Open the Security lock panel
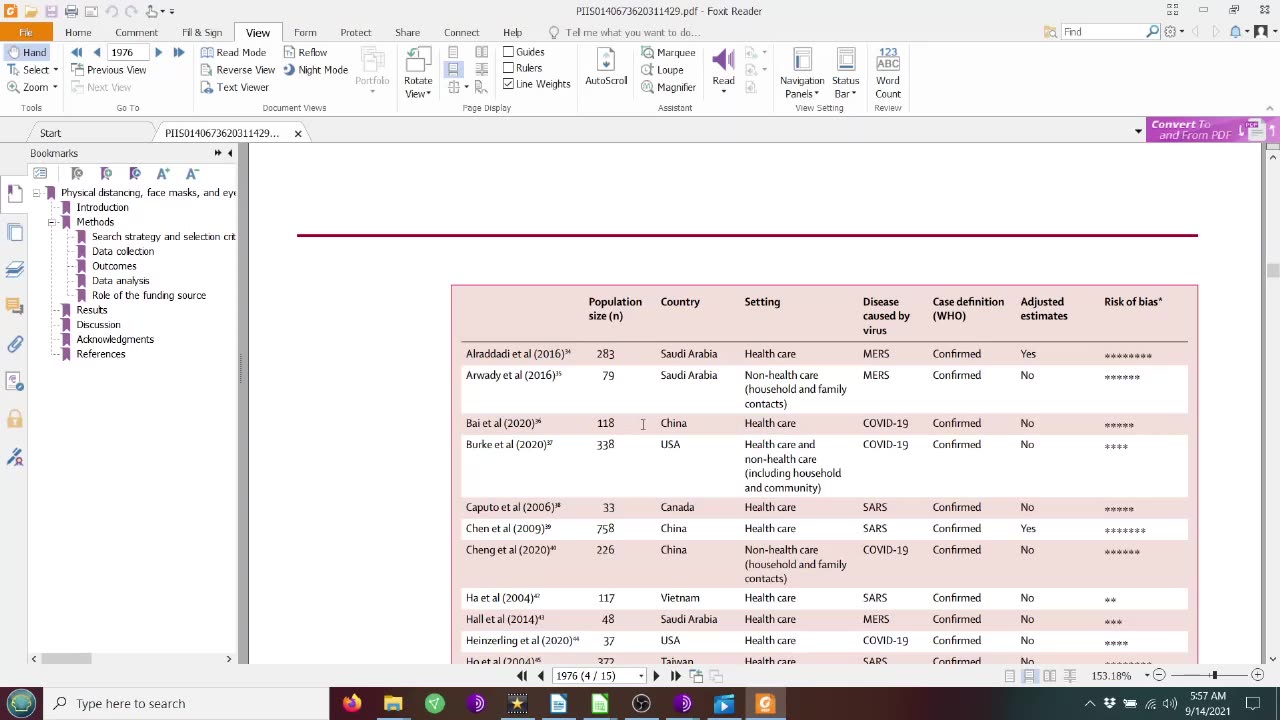Viewport: 1280px width, 720px height. [x=14, y=419]
